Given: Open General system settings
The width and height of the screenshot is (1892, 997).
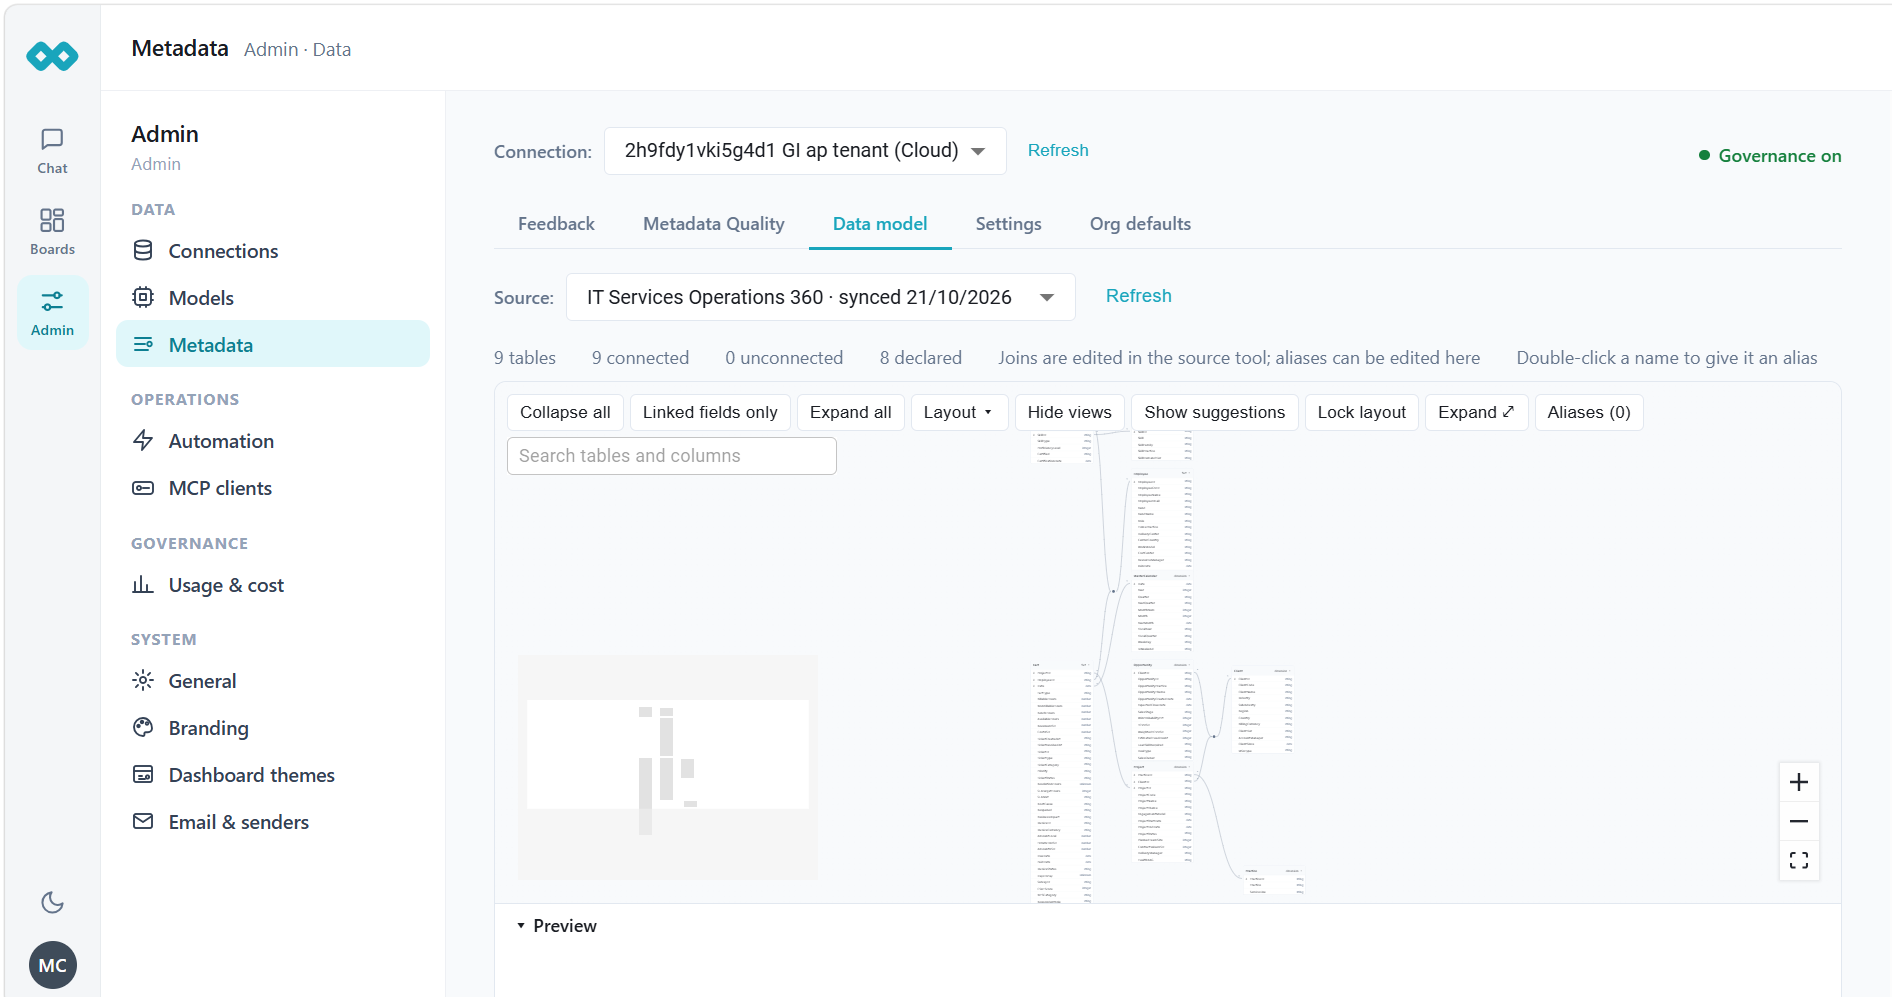Looking at the screenshot, I should [273, 681].
